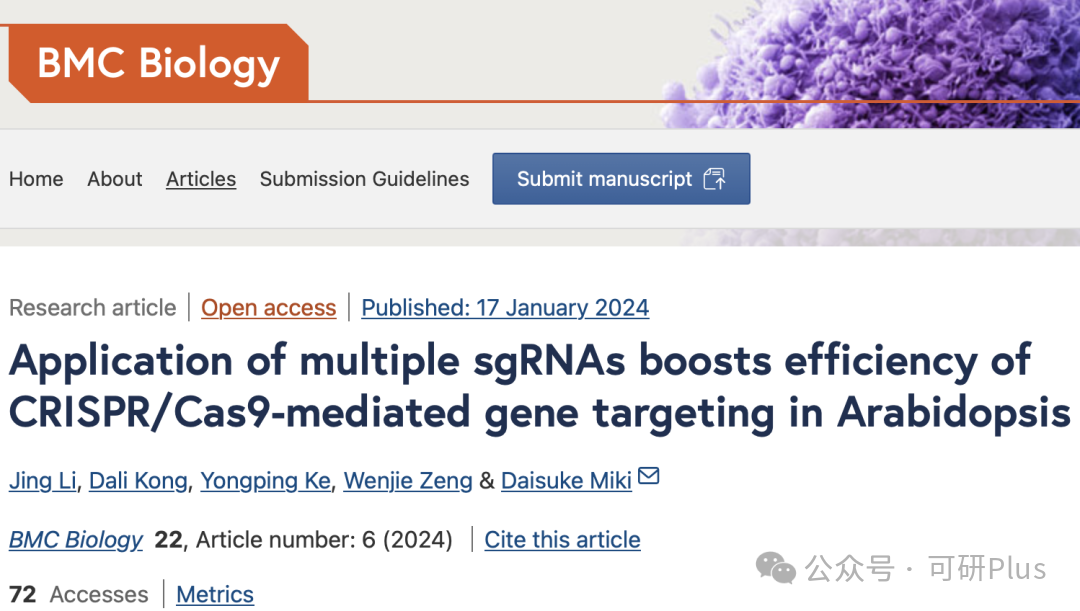Open Submission Guidelines page
The height and width of the screenshot is (611, 1080).
[364, 179]
